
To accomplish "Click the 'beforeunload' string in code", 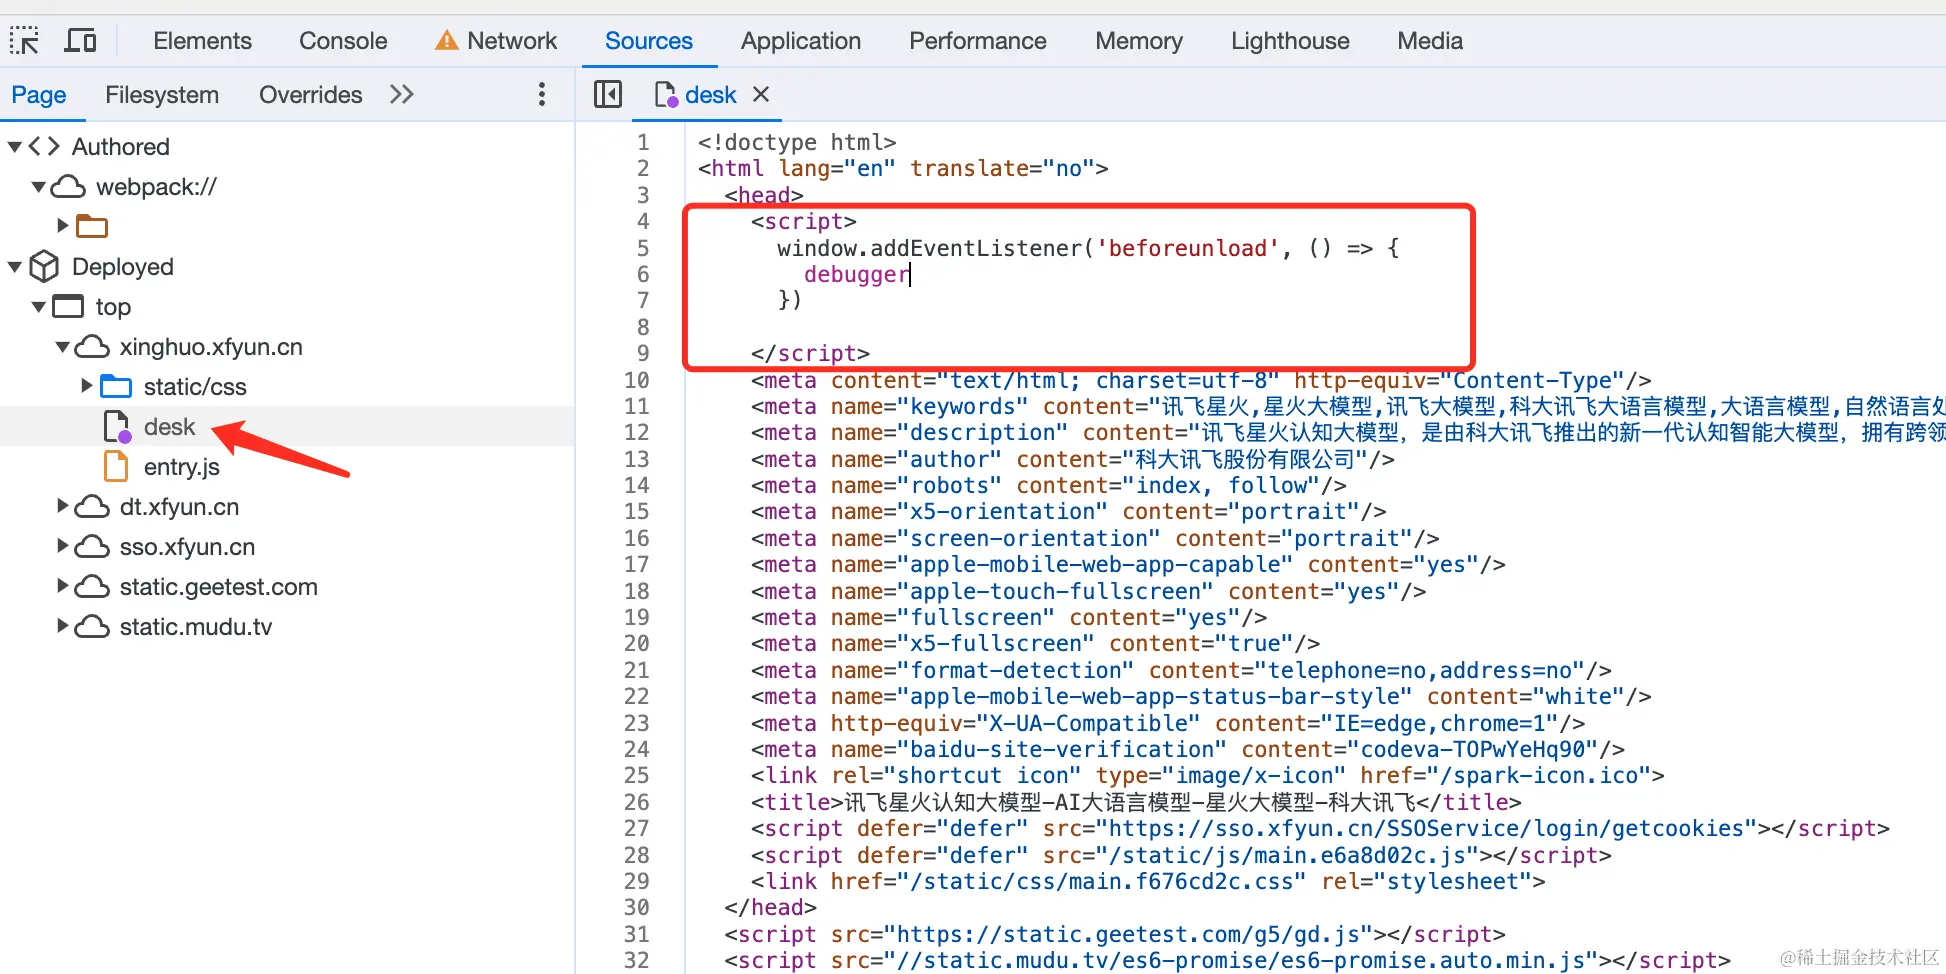I will (1188, 248).
